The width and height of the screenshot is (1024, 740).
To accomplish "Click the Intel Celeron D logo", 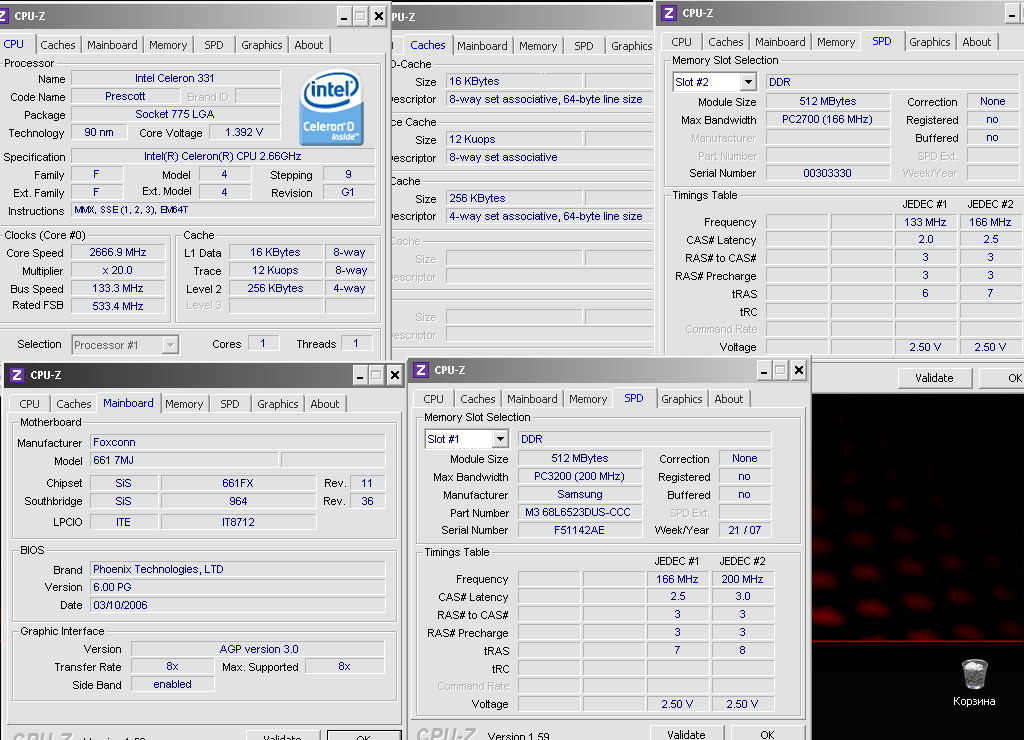I will [331, 107].
